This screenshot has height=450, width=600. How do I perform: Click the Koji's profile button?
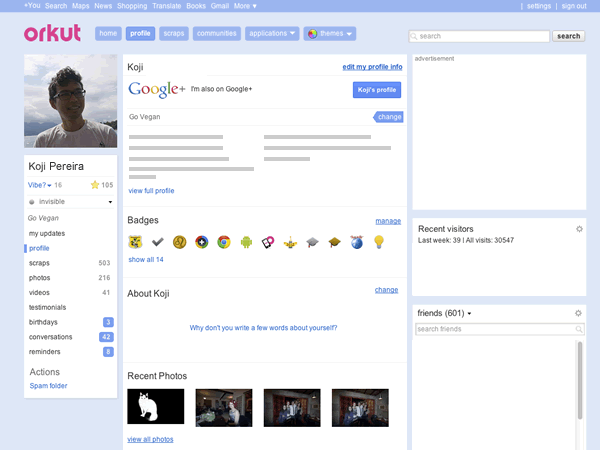(377, 90)
